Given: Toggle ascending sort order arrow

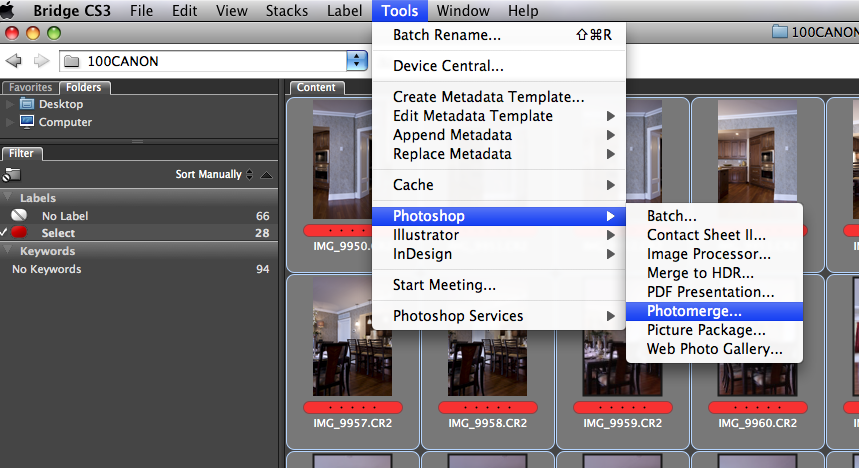Looking at the screenshot, I should (266, 175).
